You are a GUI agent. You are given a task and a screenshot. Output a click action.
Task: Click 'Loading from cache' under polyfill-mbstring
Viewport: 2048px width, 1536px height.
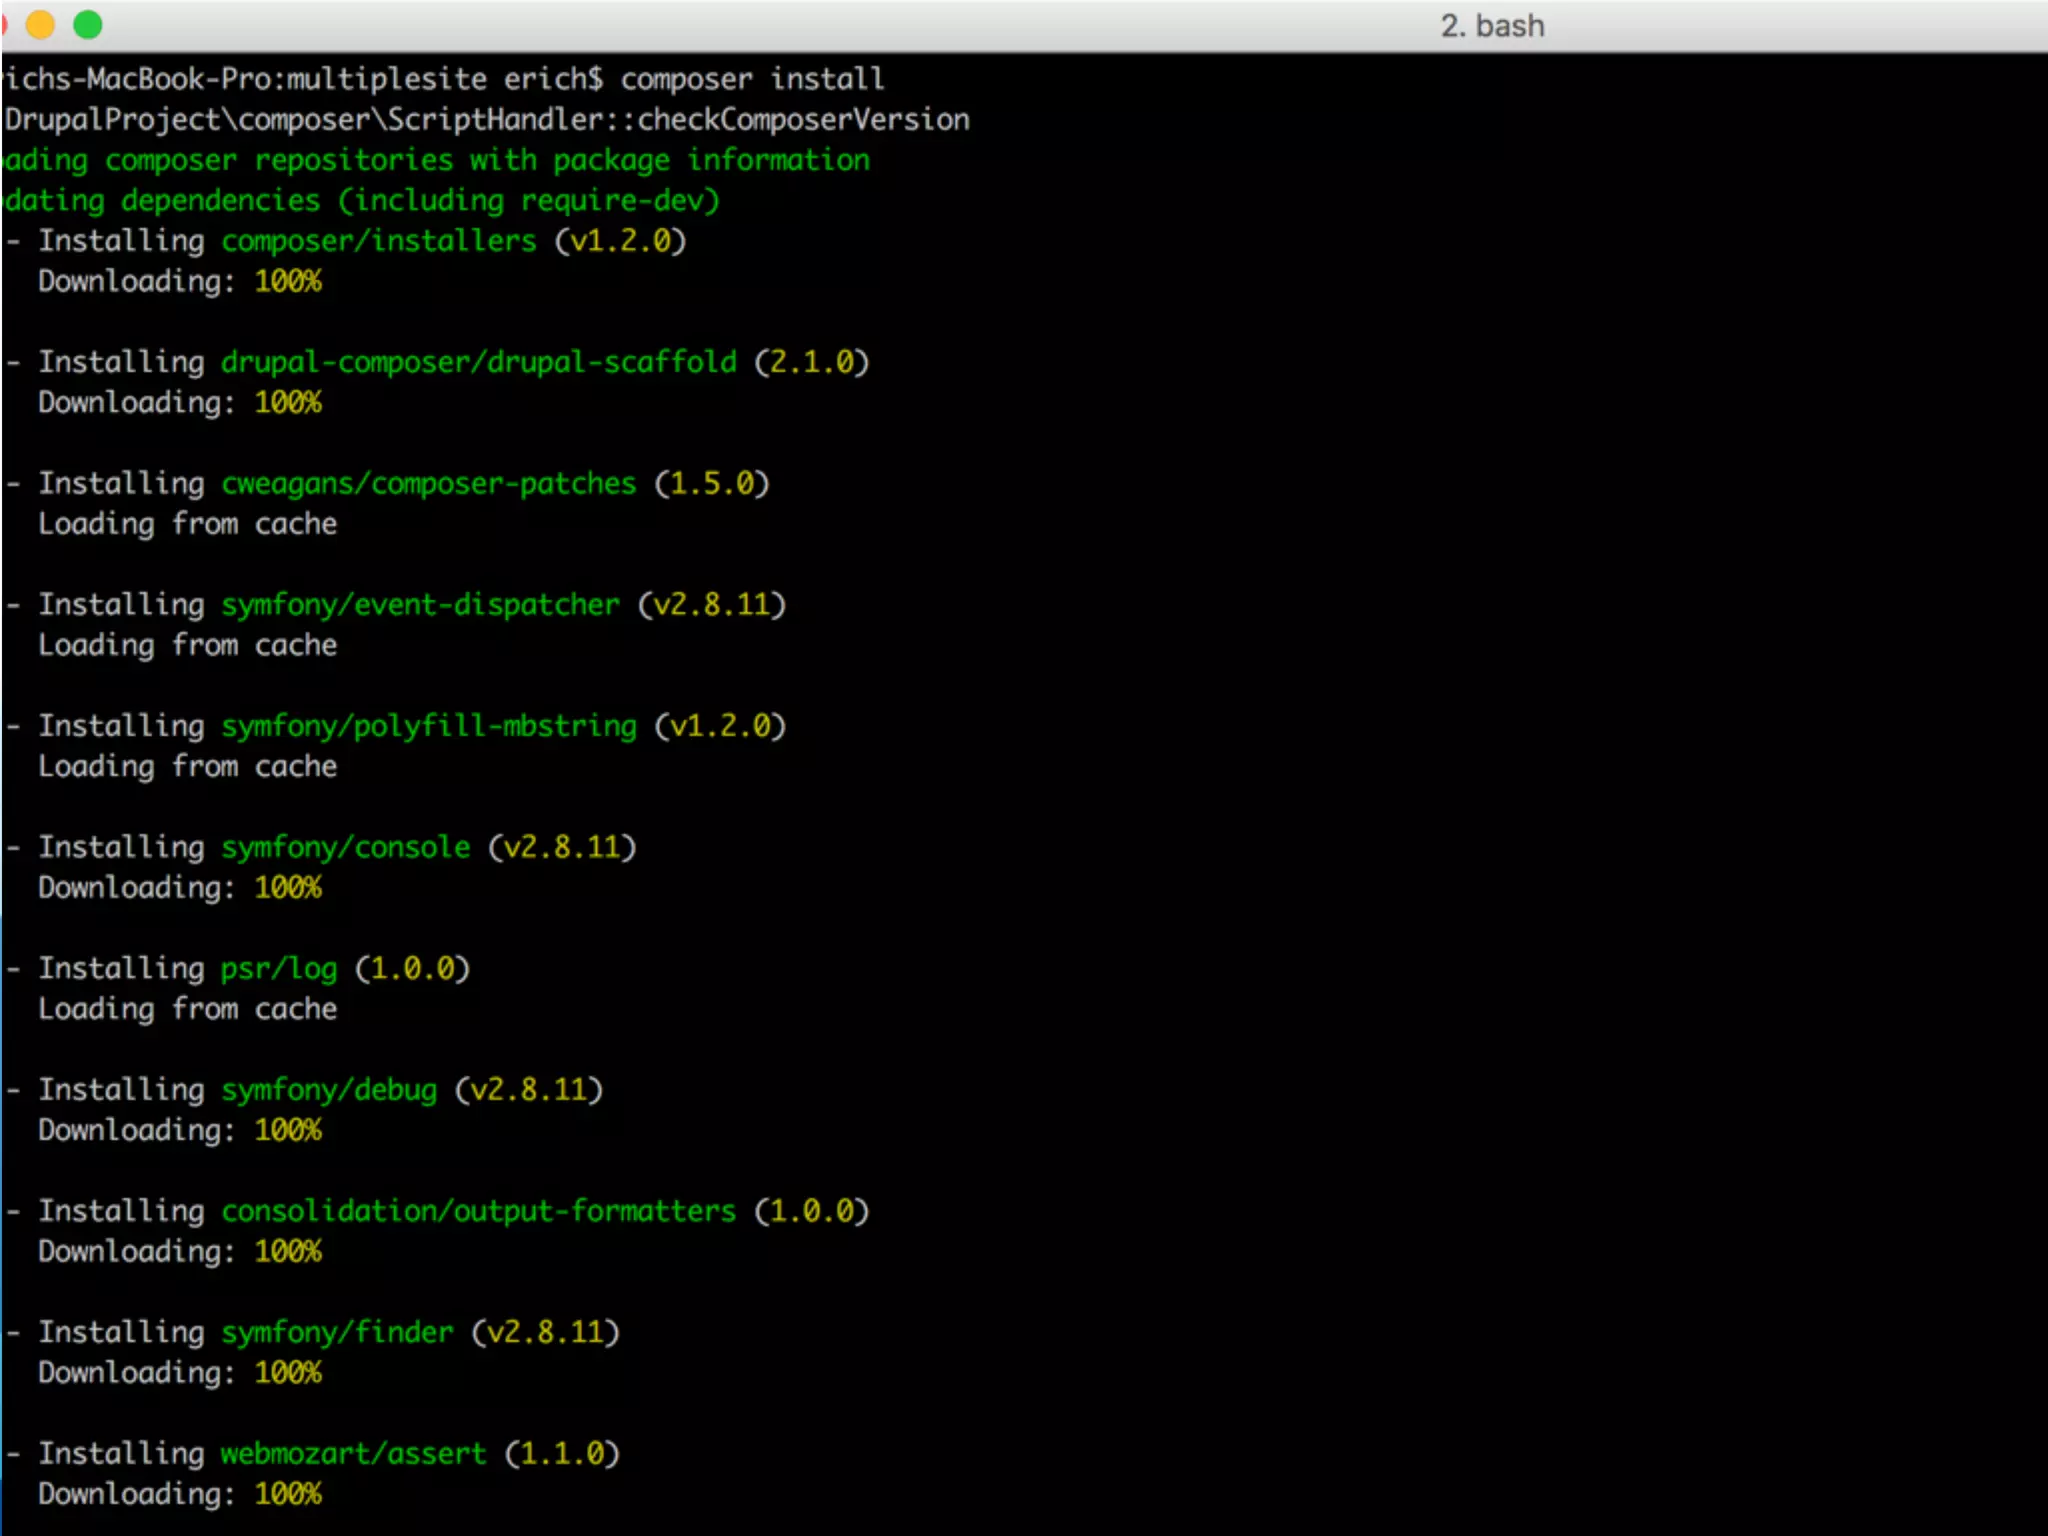[x=188, y=767]
